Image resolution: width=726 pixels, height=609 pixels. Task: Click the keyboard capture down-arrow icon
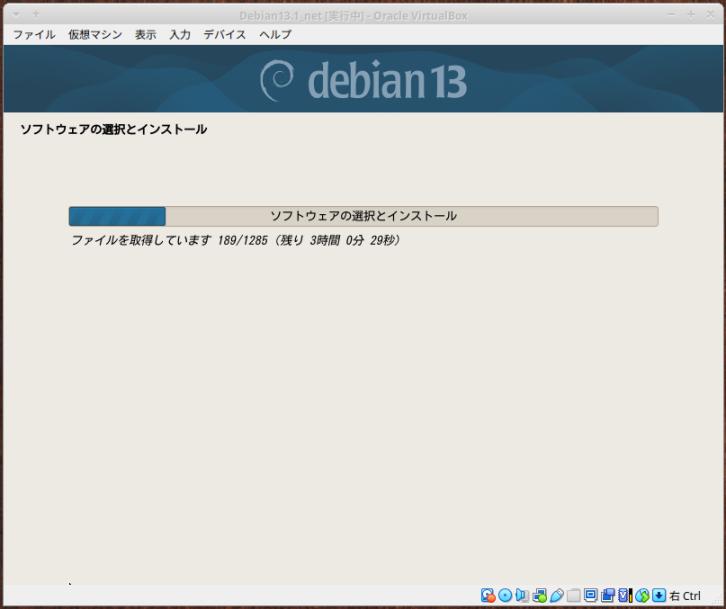[x=659, y=595]
